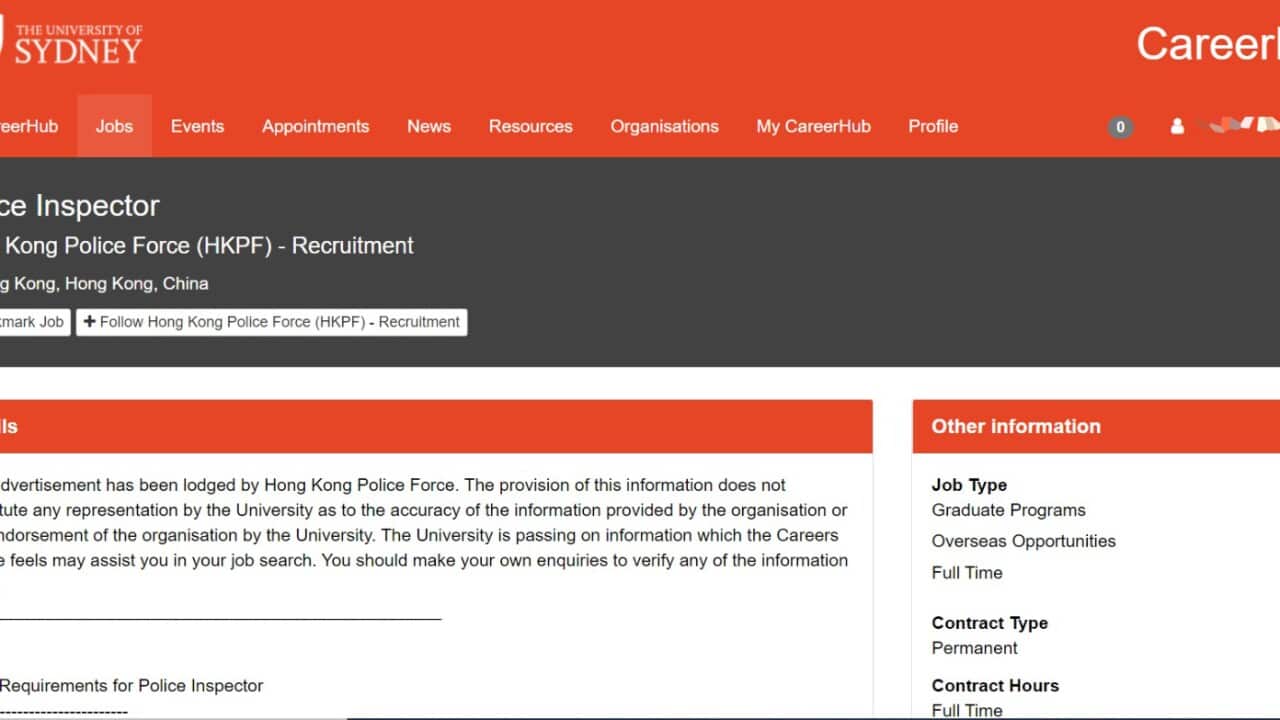The width and height of the screenshot is (1280, 720).
Task: Click the user account person icon
Action: [x=1177, y=127]
